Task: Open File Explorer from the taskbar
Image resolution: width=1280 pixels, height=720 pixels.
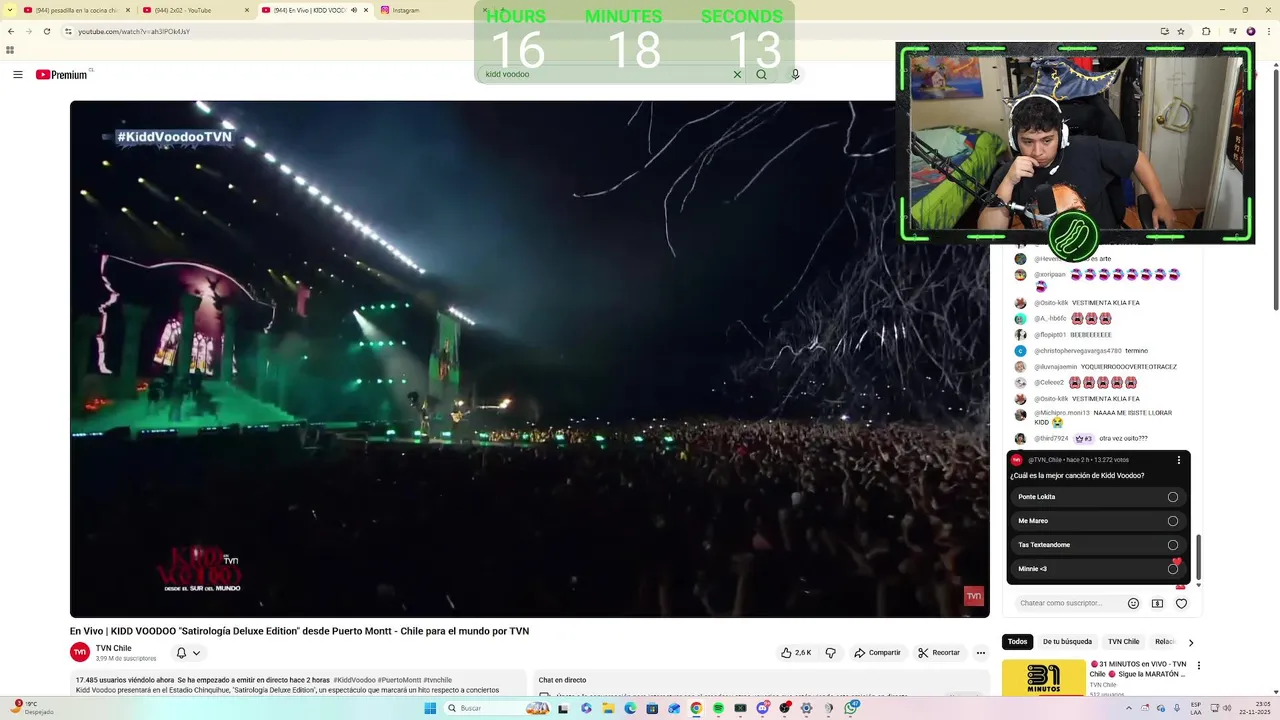Action: click(x=608, y=708)
